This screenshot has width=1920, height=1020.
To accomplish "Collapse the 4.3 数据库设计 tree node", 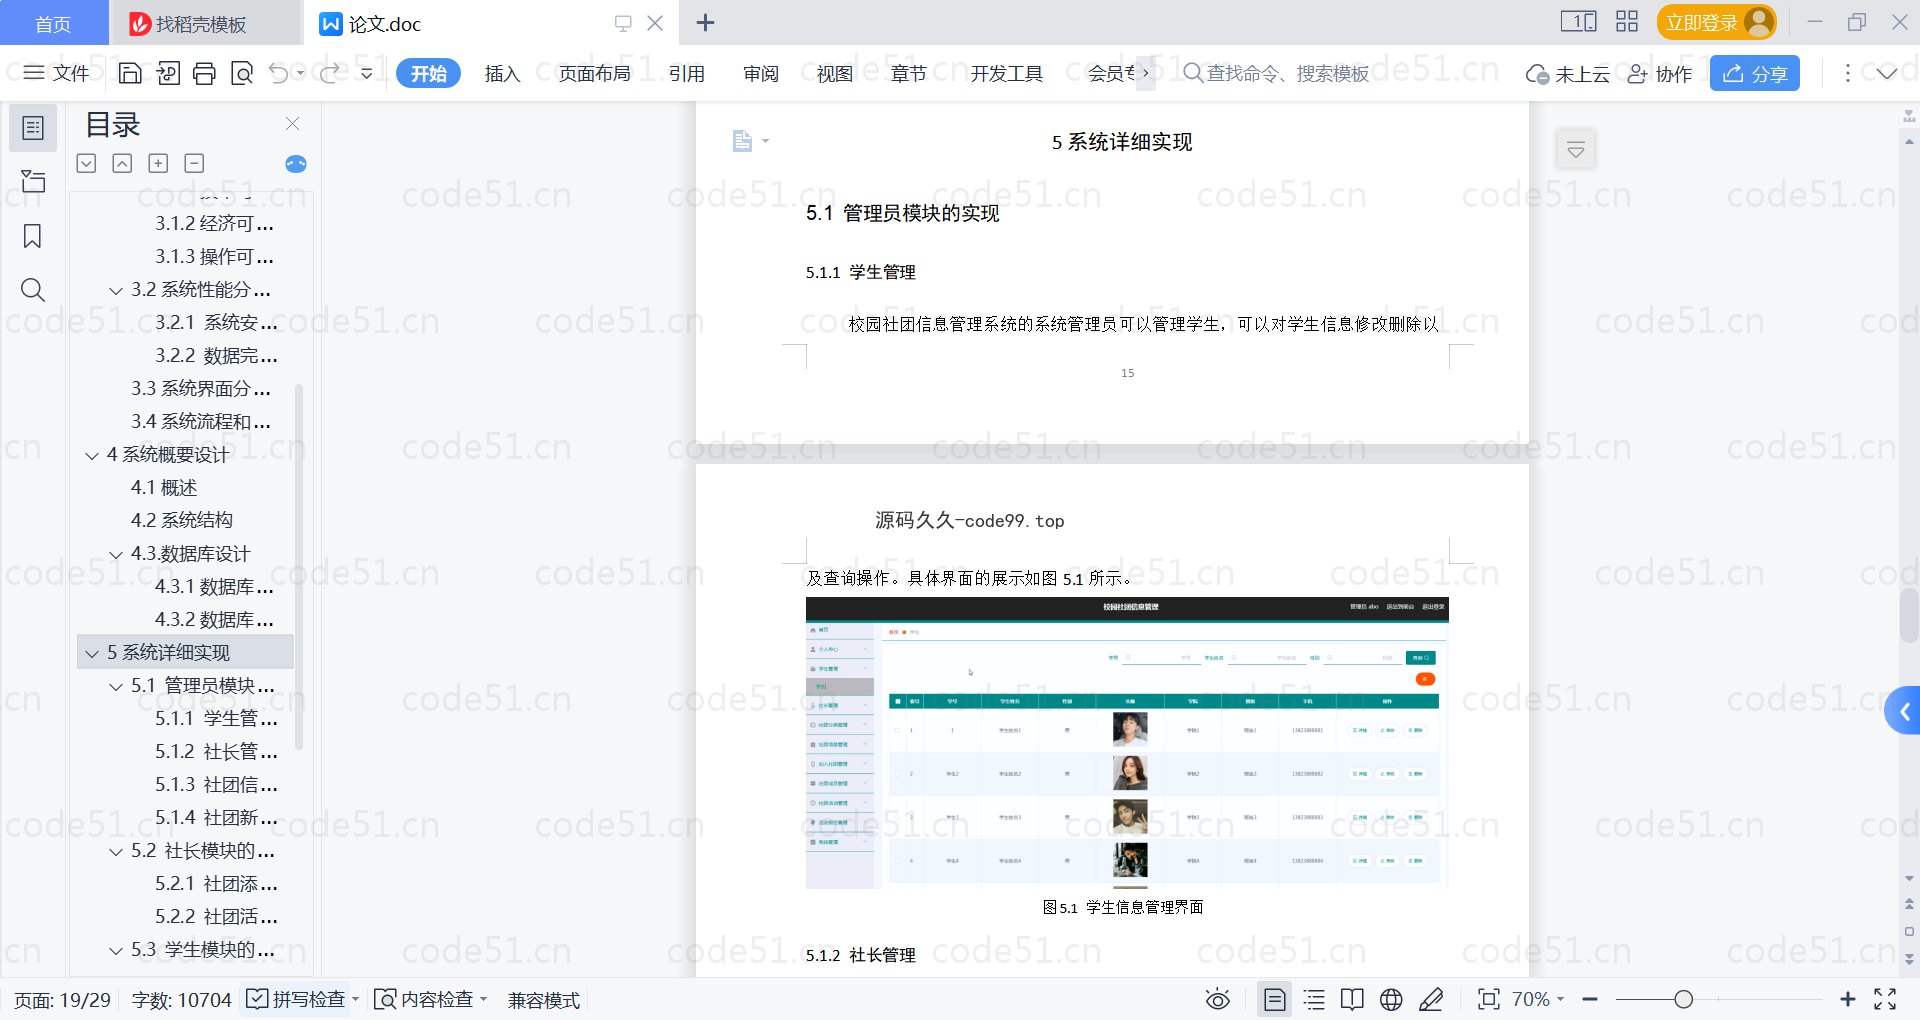I will [x=116, y=554].
